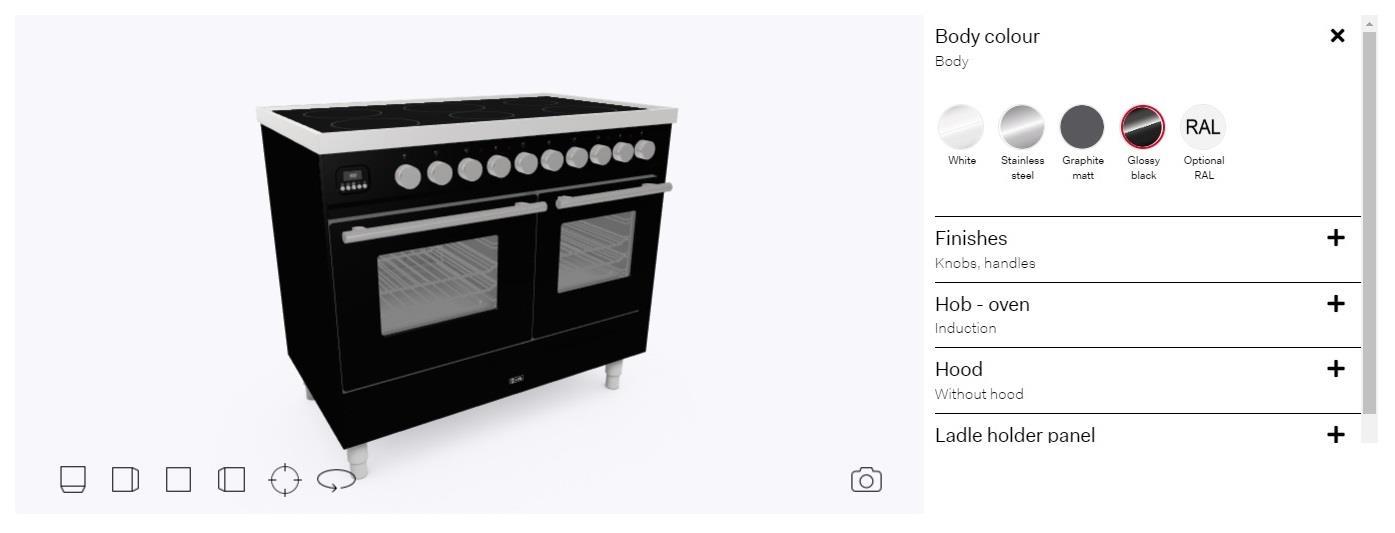Screen dimensions: 1395x533
Task: Expand the Hood section plus icon
Action: point(1336,369)
